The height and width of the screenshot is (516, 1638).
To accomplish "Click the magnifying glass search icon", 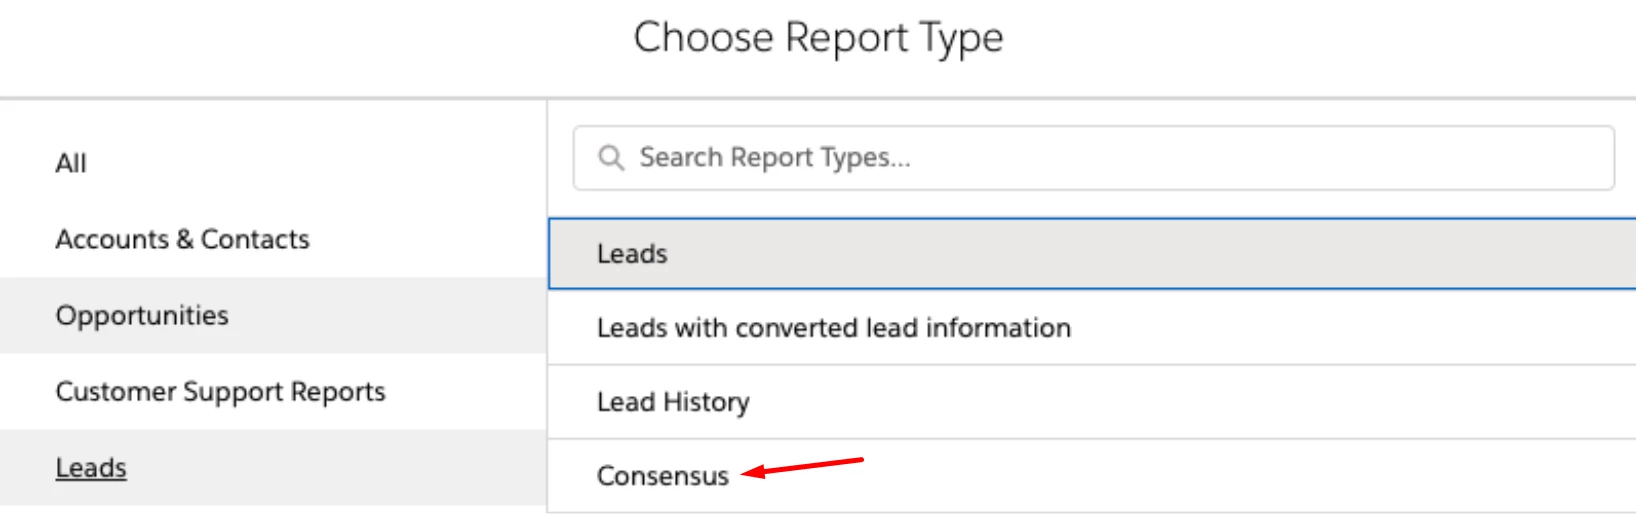I will point(611,158).
